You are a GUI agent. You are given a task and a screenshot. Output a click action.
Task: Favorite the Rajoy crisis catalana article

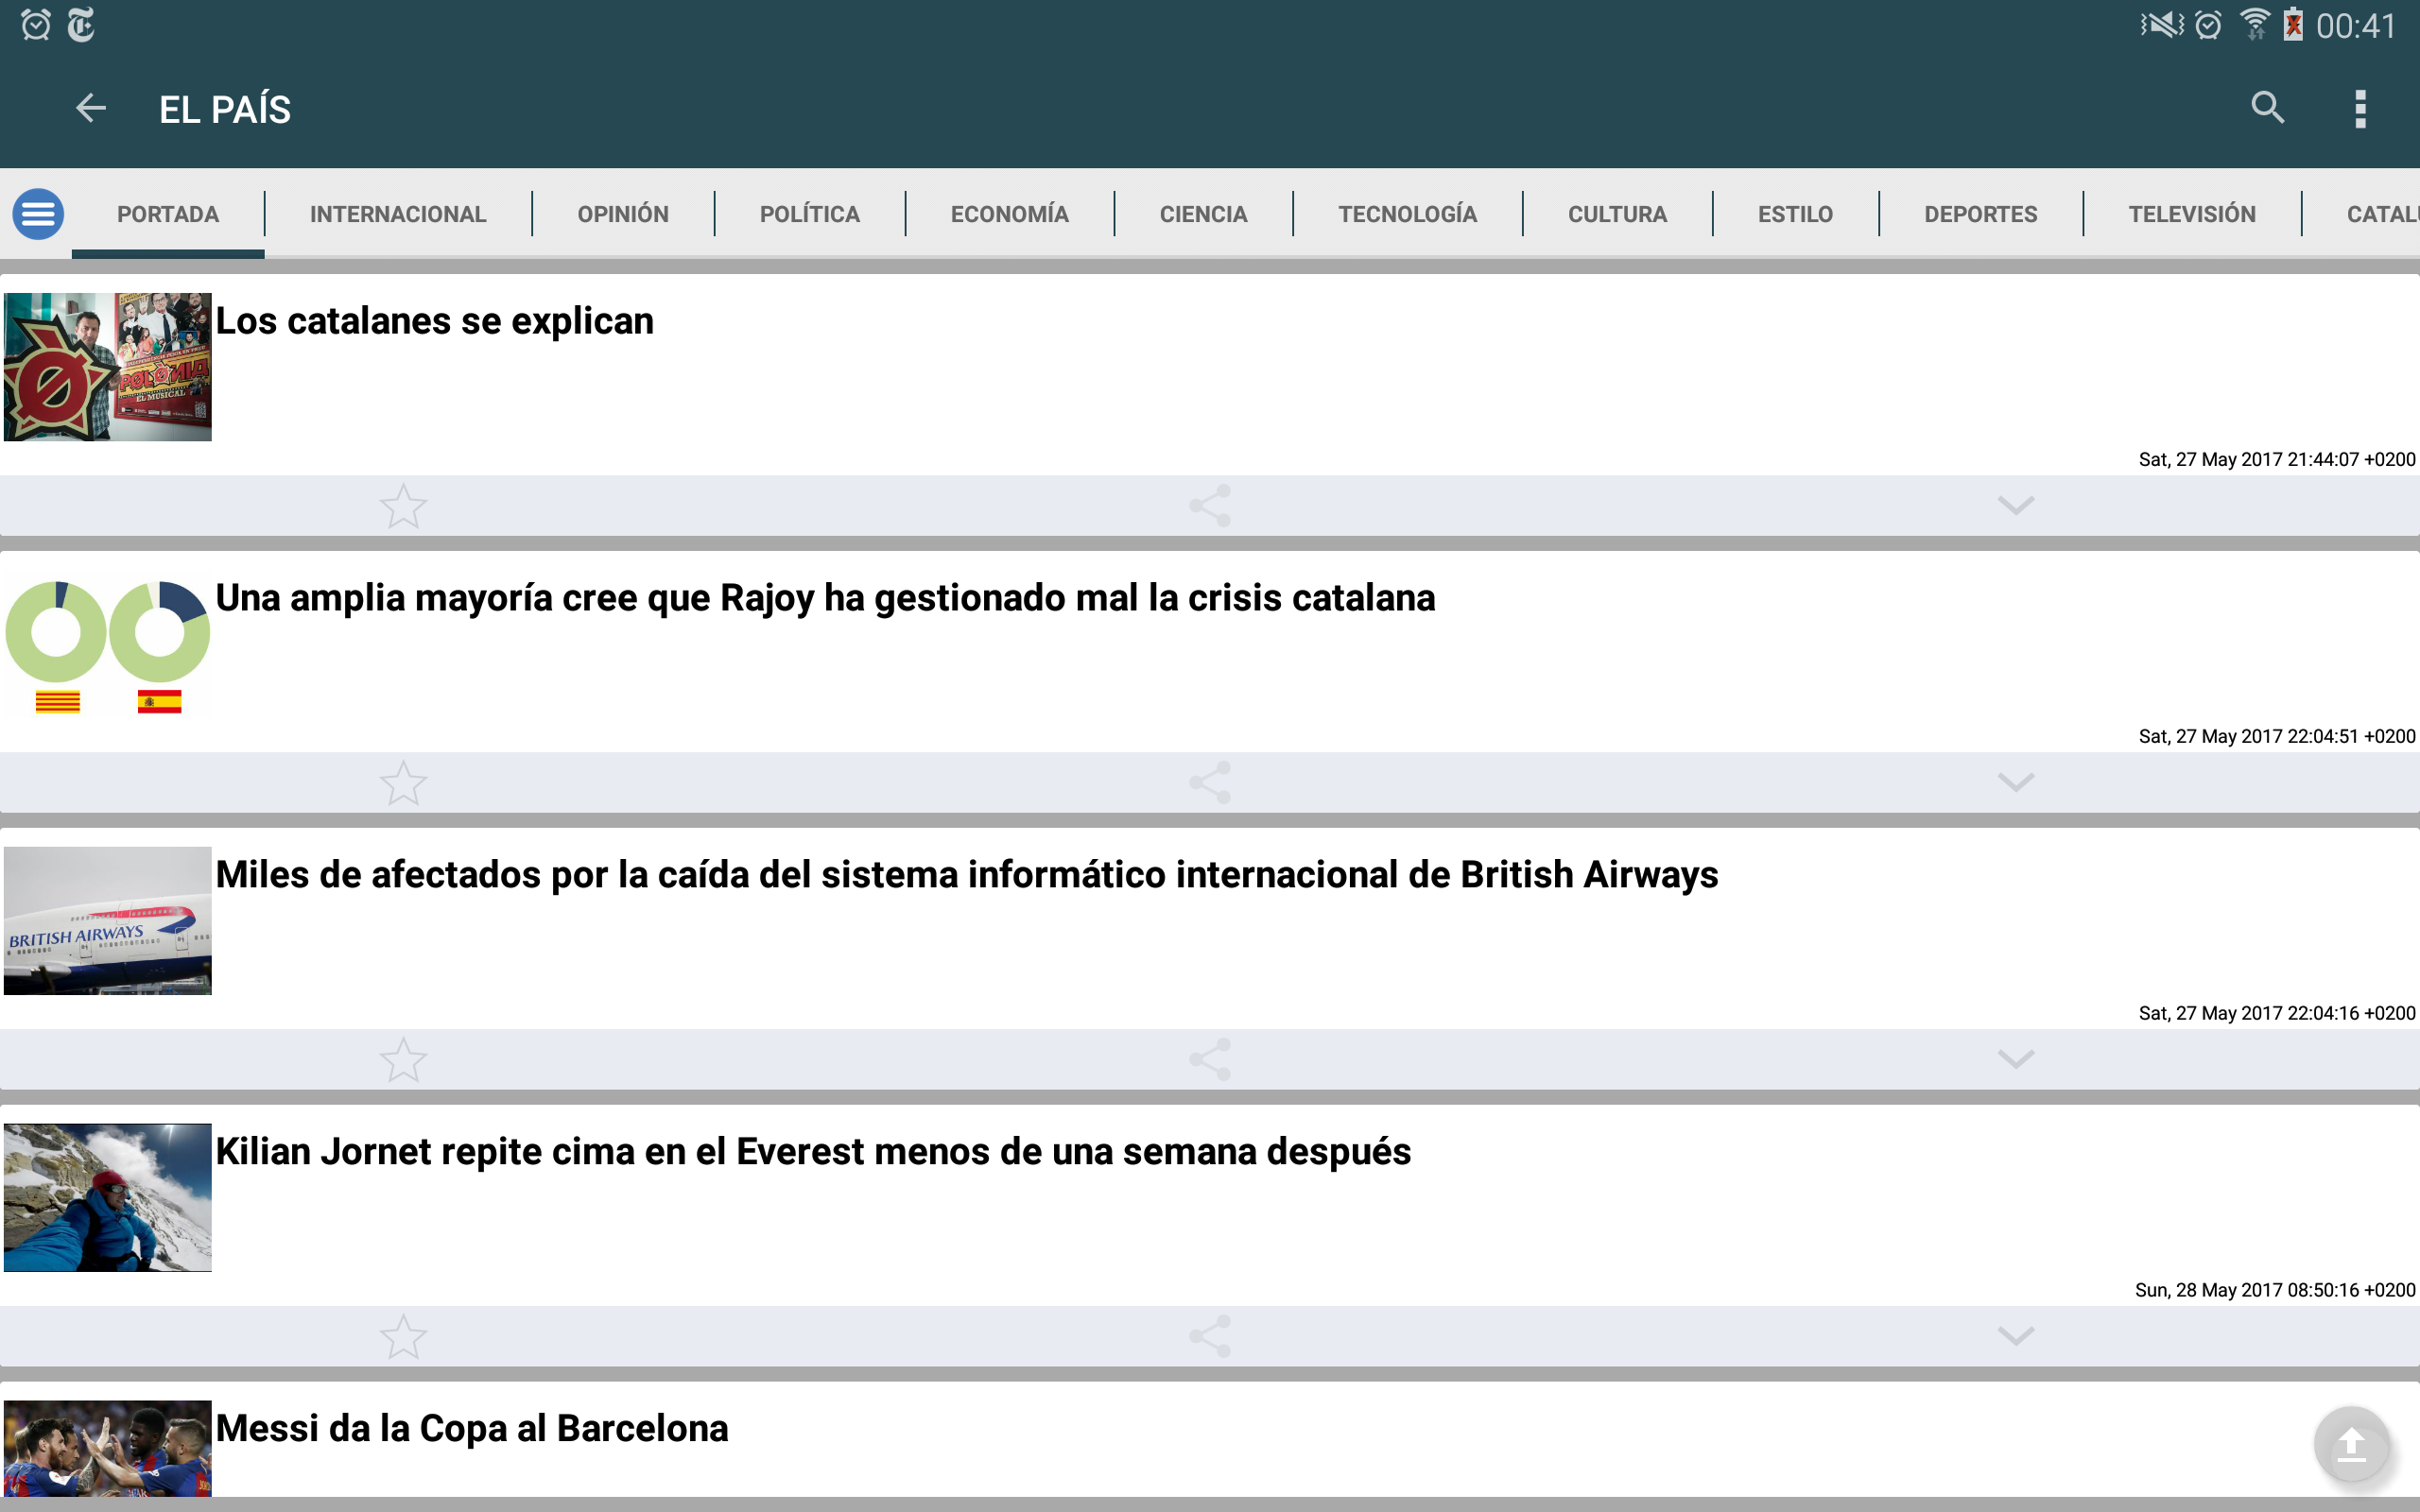(x=403, y=783)
